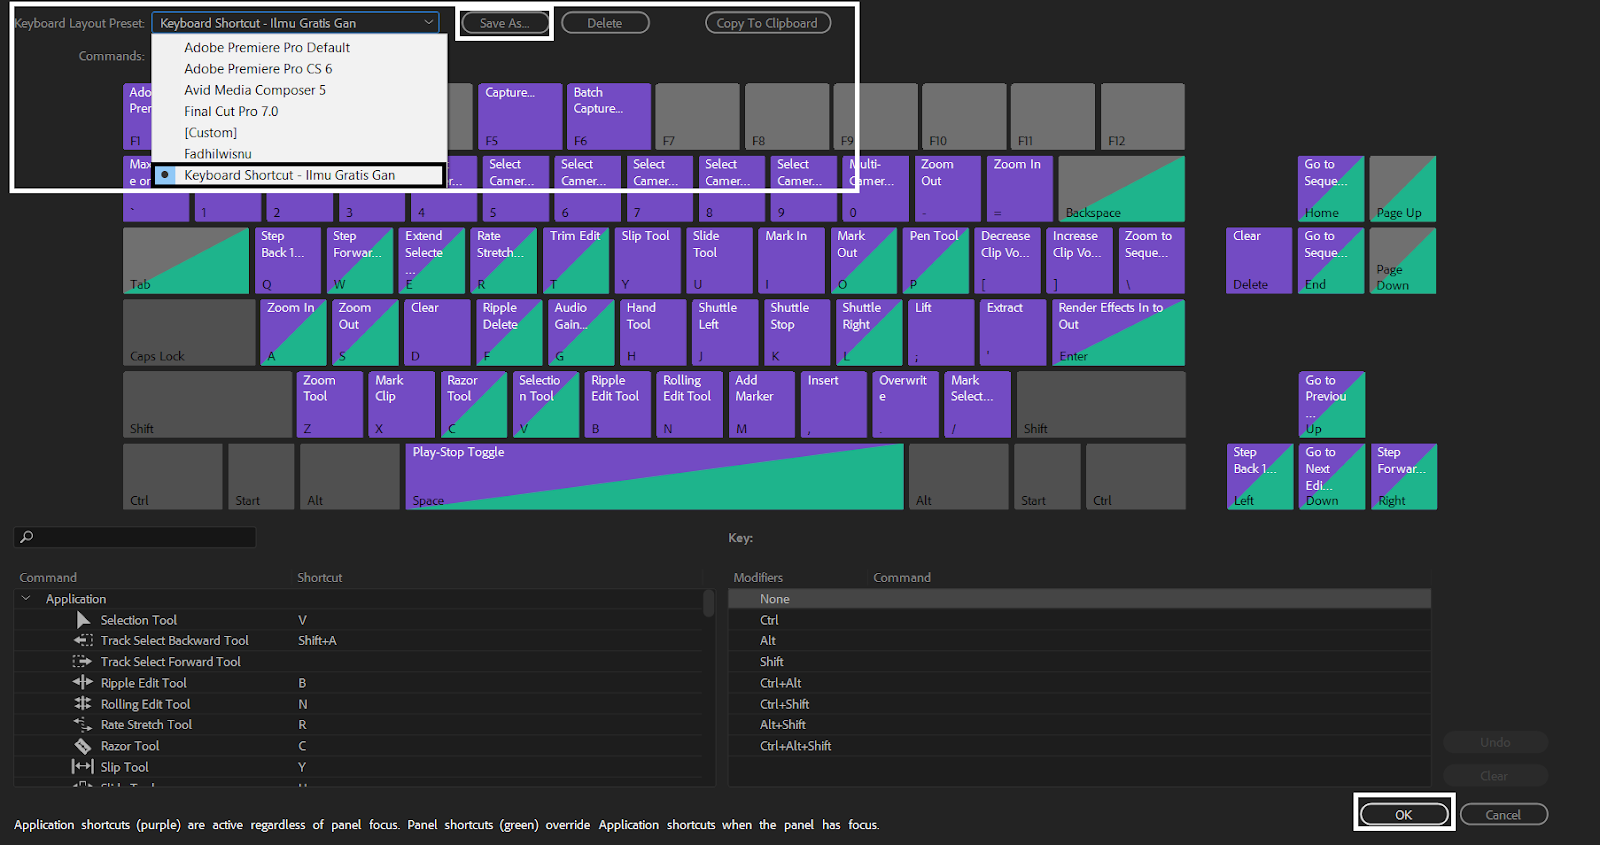Image resolution: width=1600 pixels, height=845 pixels.
Task: Choose Adobe Premiere Pro Default preset
Action: tap(267, 48)
